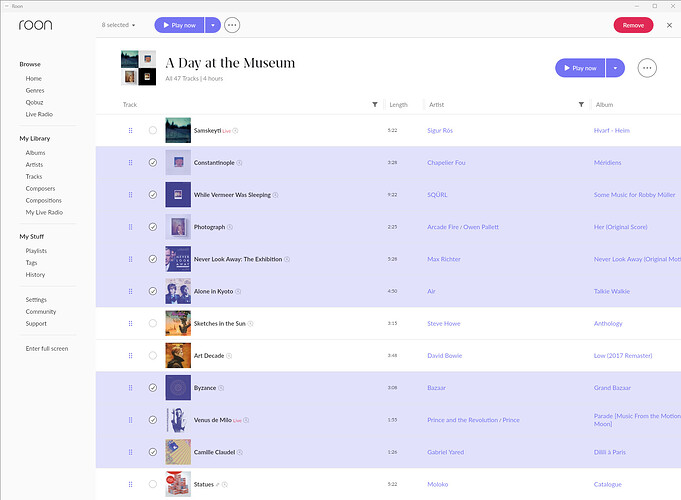The width and height of the screenshot is (681, 500).
Task: Check the Sketches in the Sun track
Action: (153, 323)
